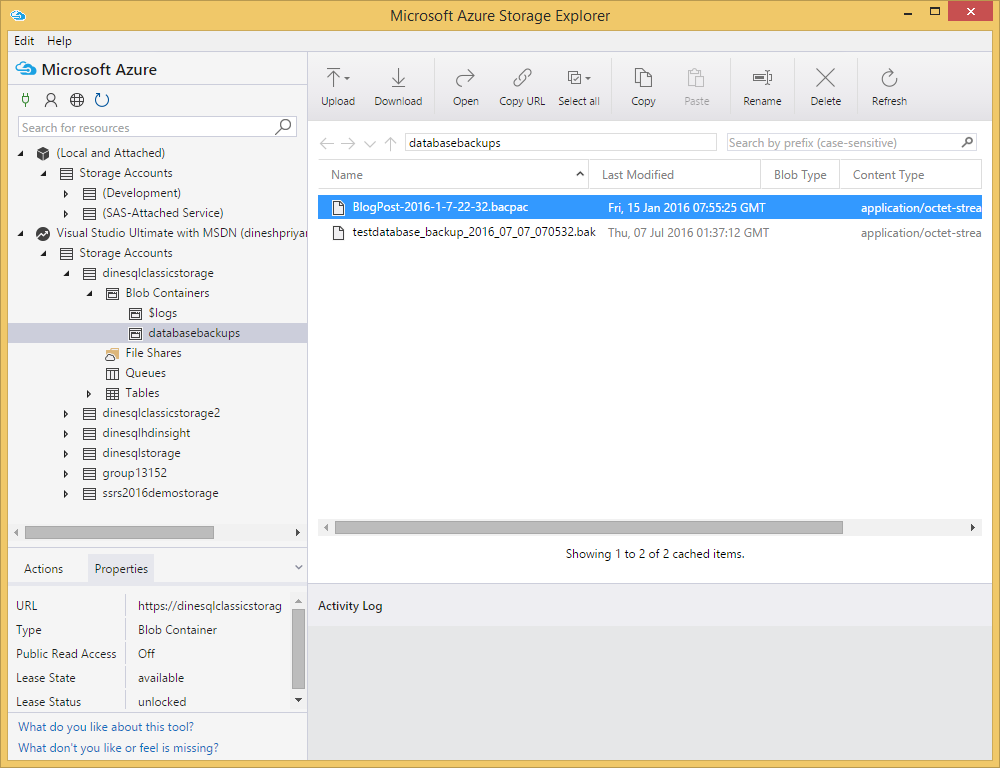This screenshot has height=768, width=1000.
Task: Expand the Tables node
Action: [89, 394]
